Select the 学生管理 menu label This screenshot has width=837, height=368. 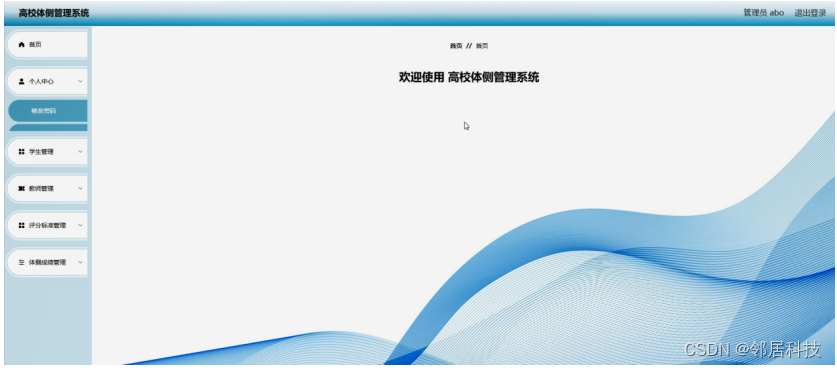coord(41,152)
